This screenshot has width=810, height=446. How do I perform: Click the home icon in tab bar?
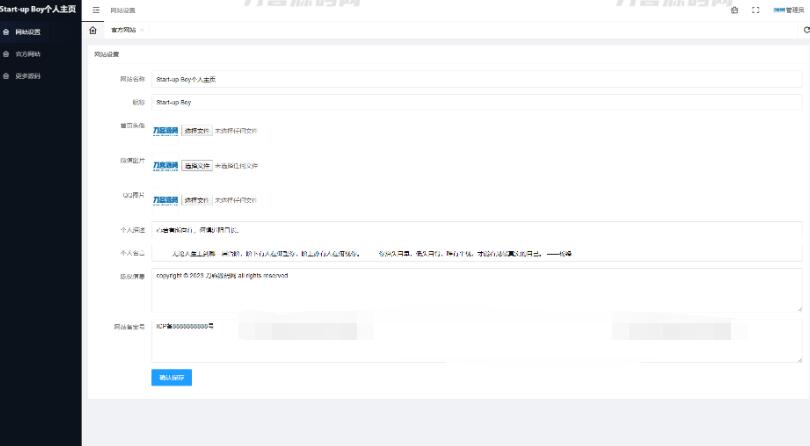click(93, 30)
